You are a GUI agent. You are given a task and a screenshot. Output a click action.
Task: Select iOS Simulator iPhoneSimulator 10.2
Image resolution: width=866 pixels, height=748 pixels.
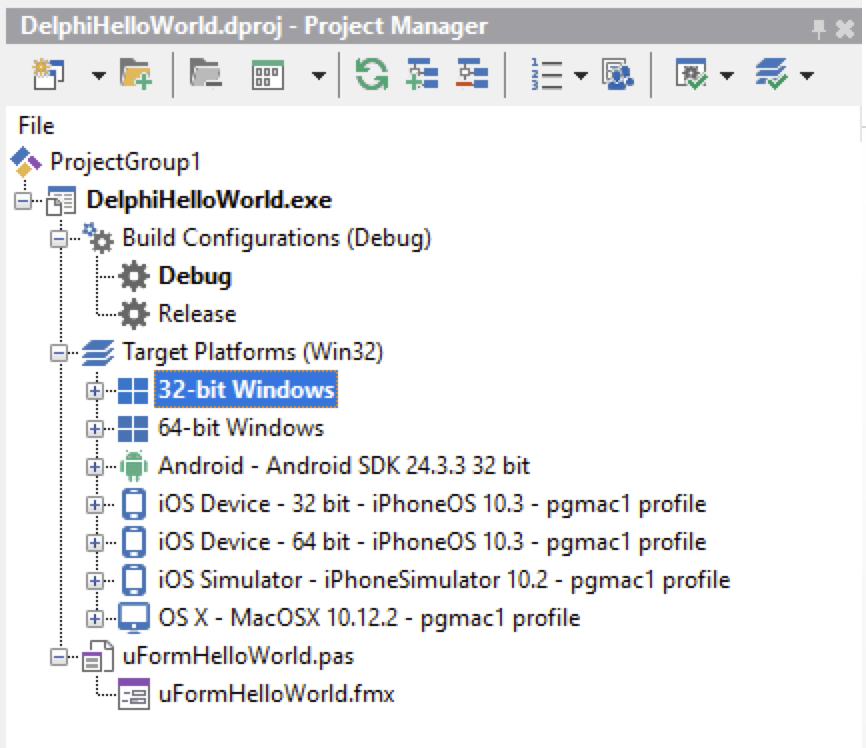pyautogui.click(x=444, y=581)
